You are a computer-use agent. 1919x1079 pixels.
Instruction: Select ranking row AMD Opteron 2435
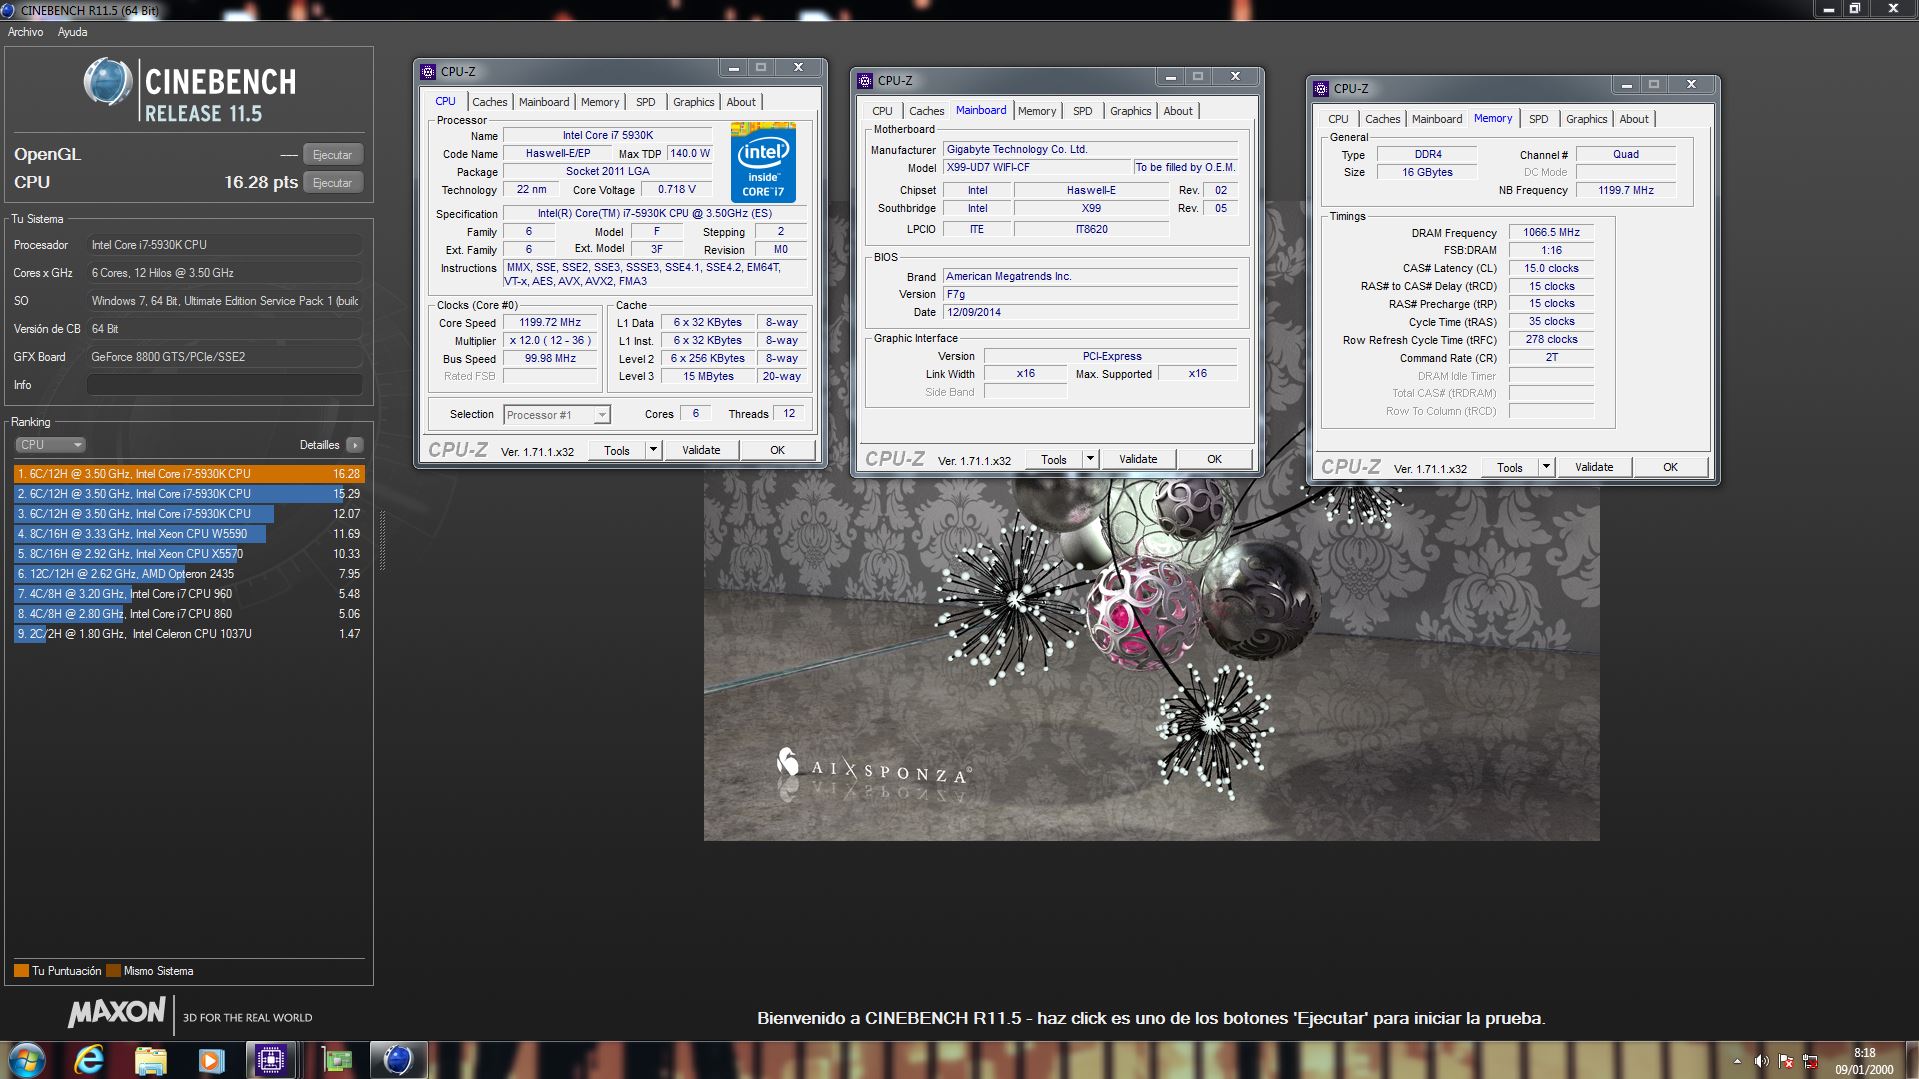(189, 574)
